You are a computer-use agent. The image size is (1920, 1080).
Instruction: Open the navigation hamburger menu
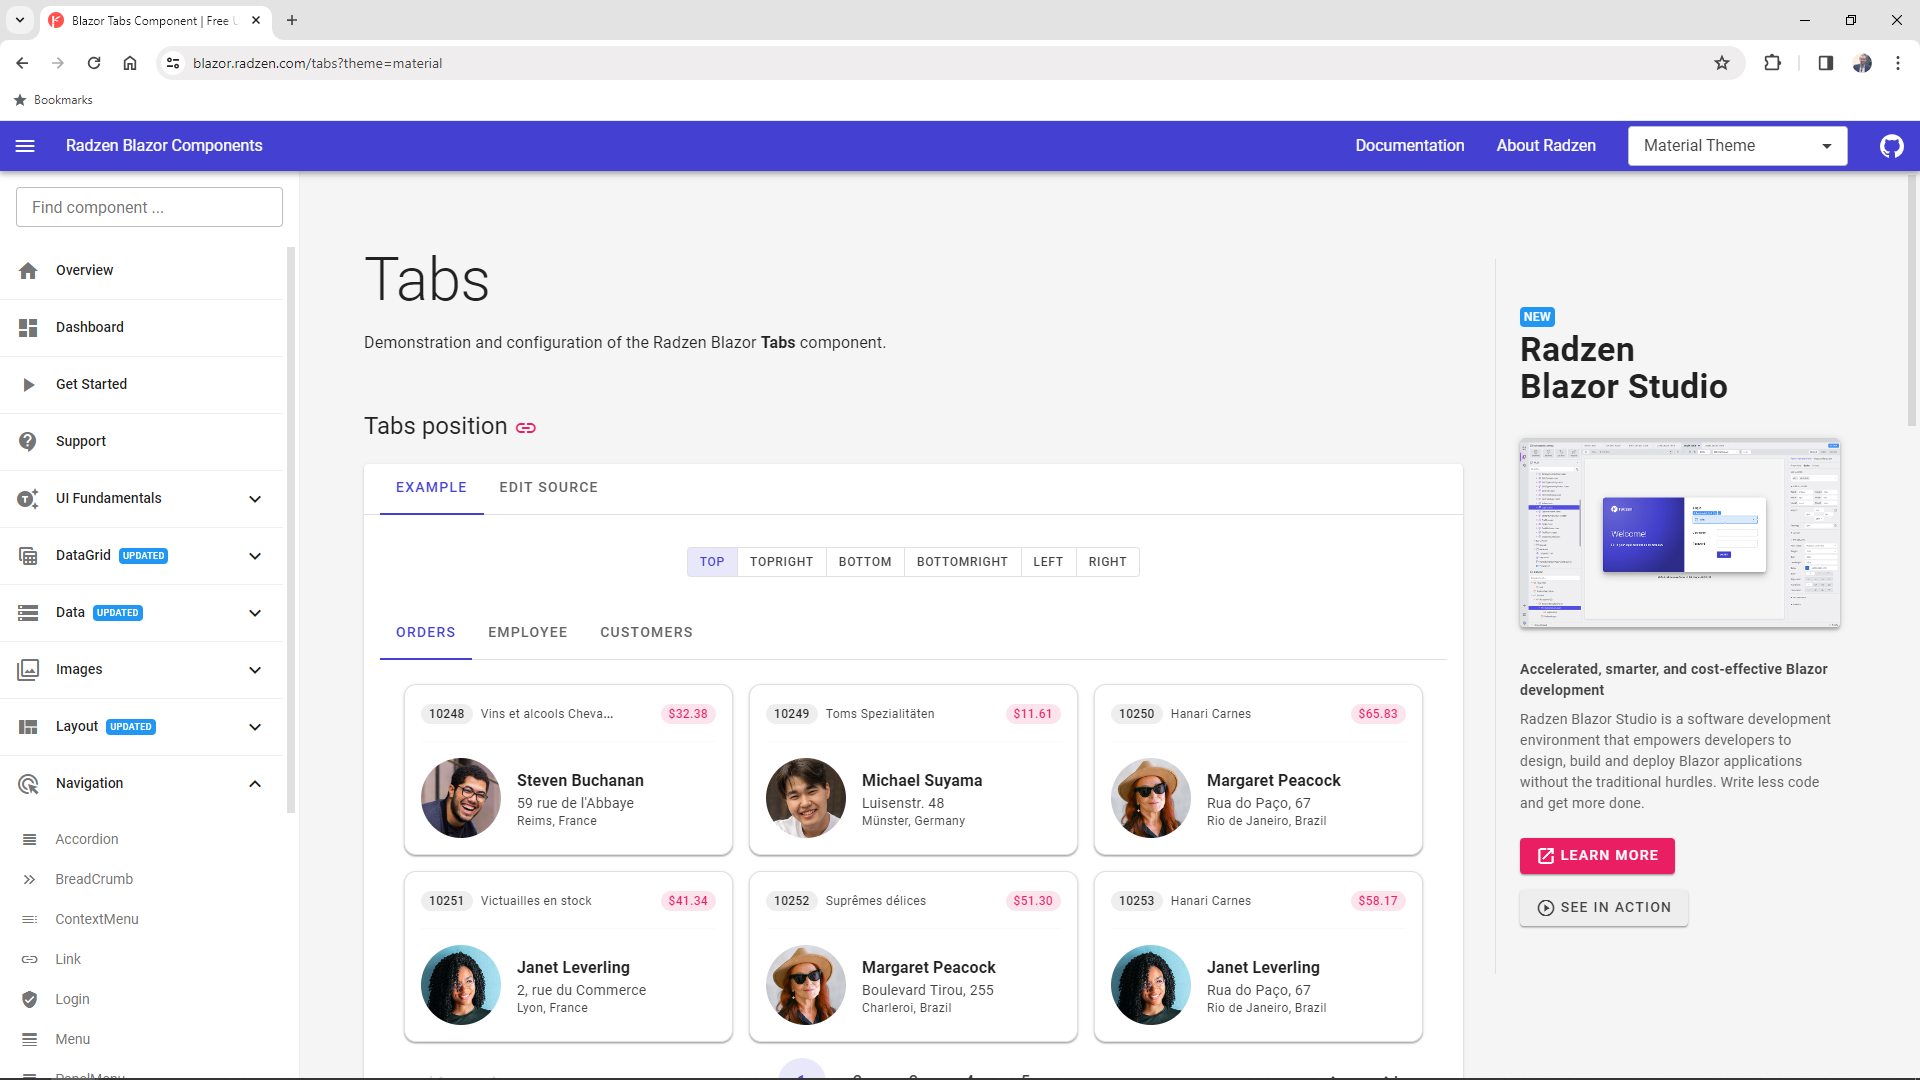coord(25,145)
